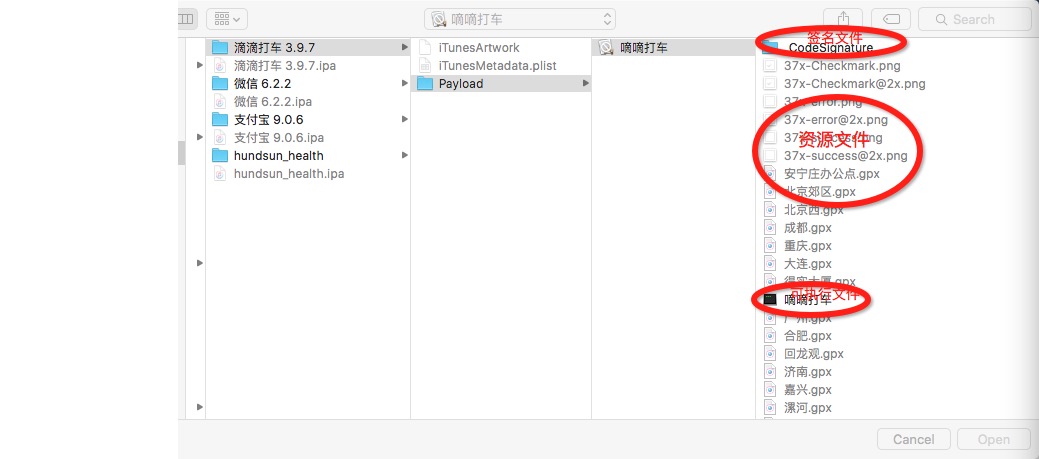Image resolution: width=1039 pixels, height=459 pixels.
Task: Select the hundsun_health.ipa file icon
Action: tap(220, 174)
